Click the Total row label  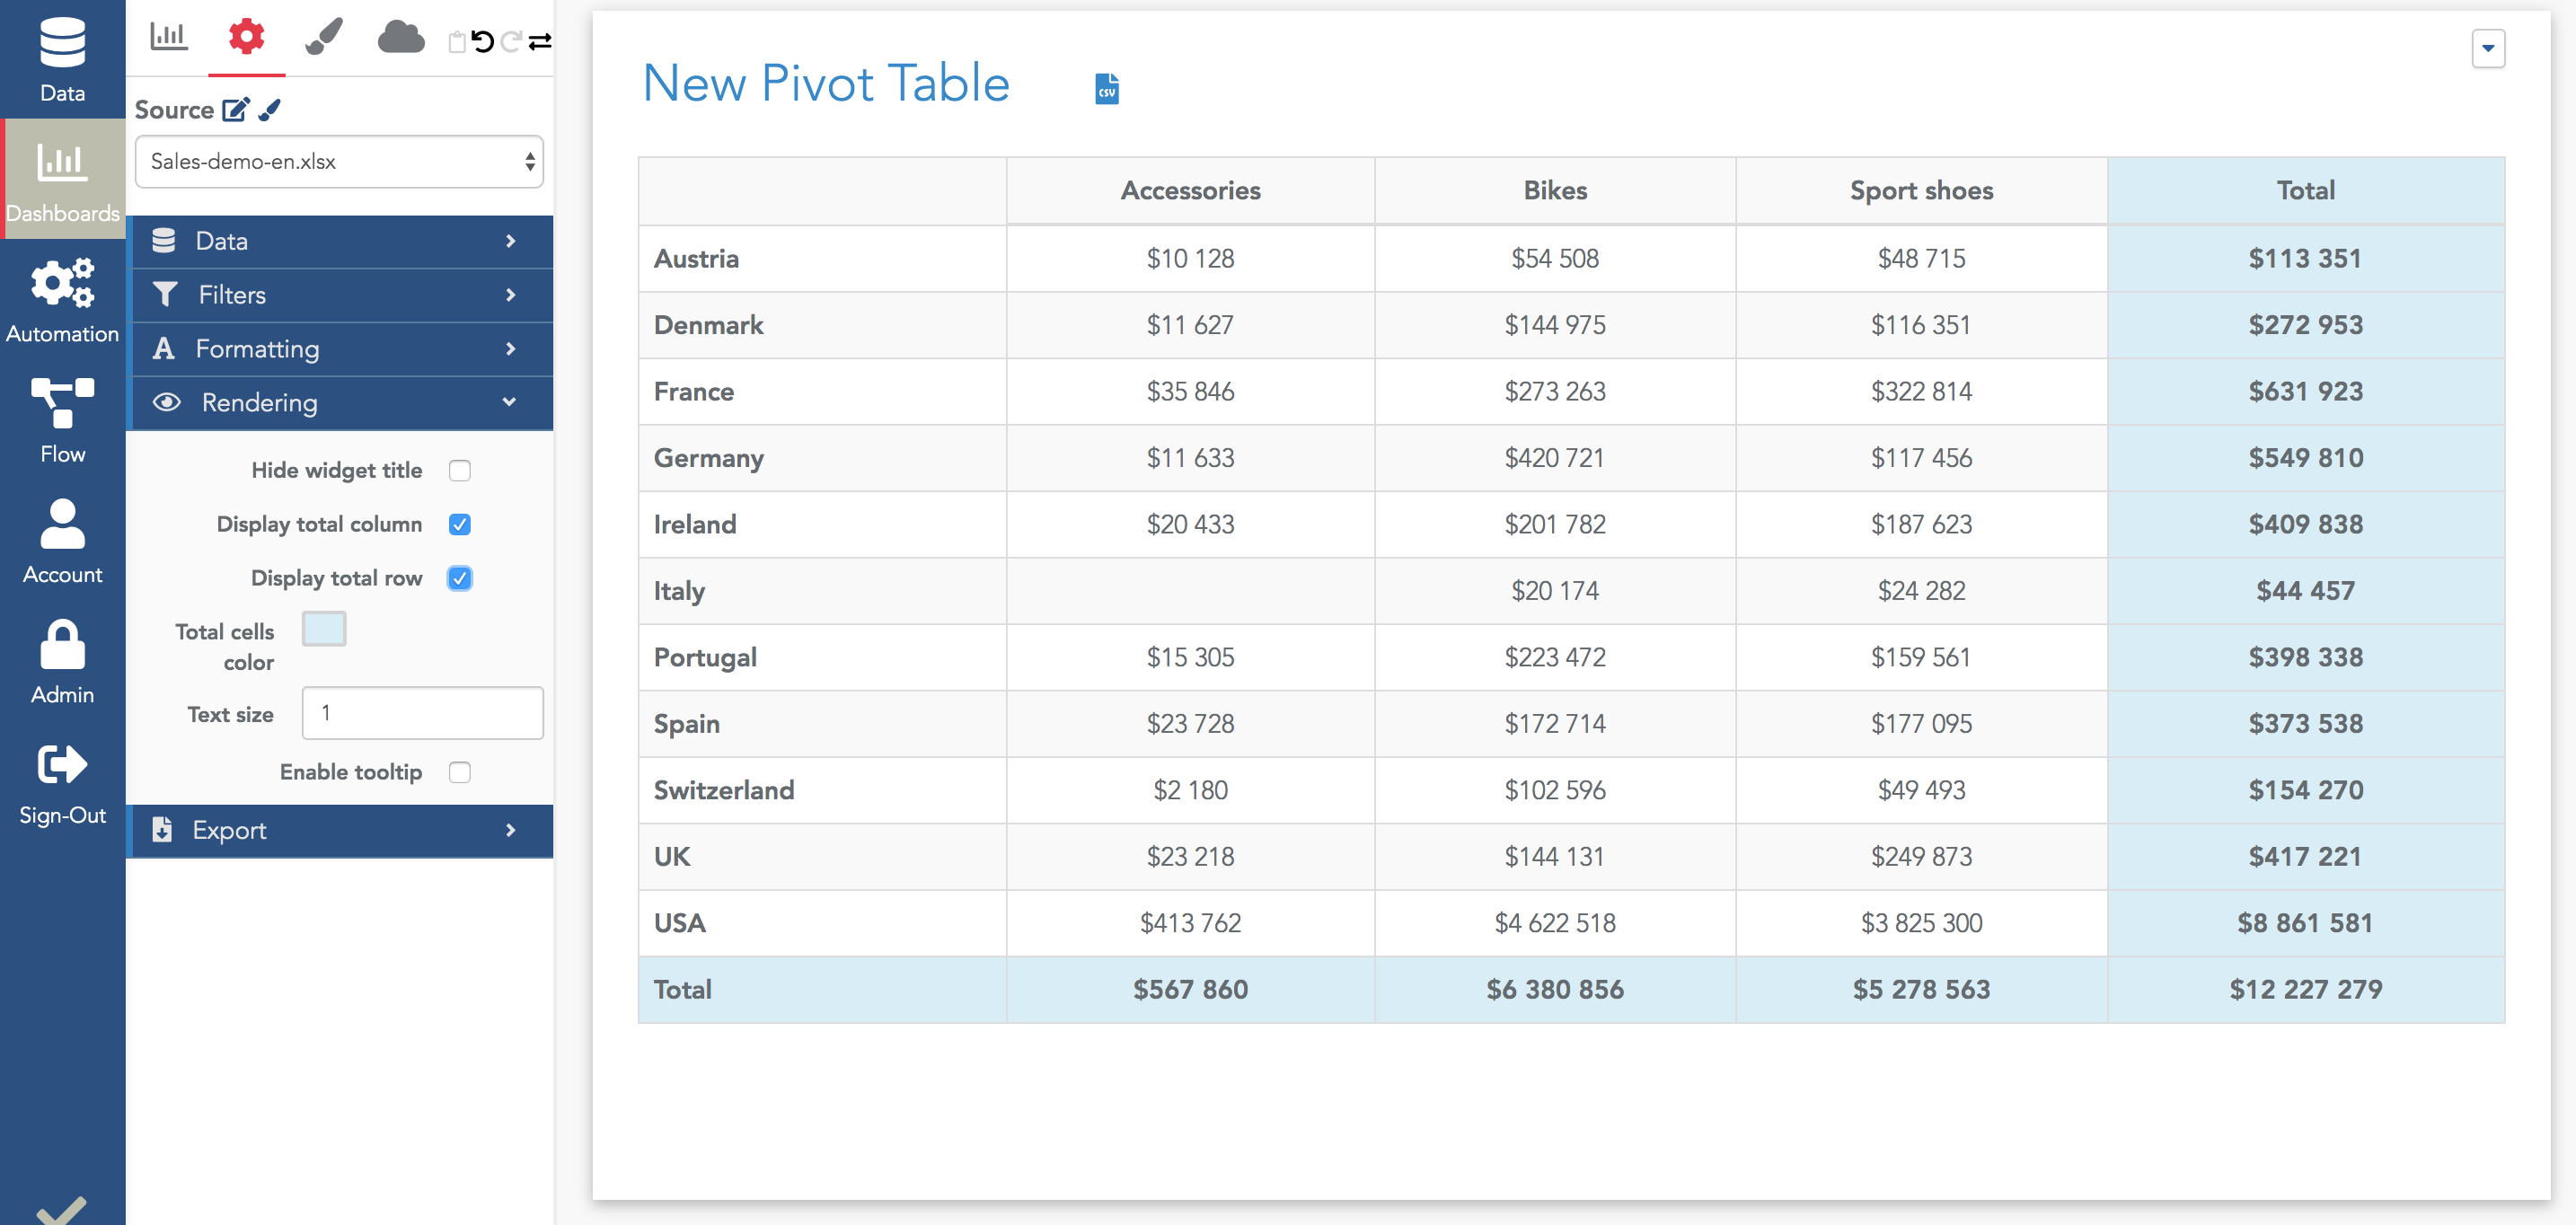pyautogui.click(x=683, y=989)
